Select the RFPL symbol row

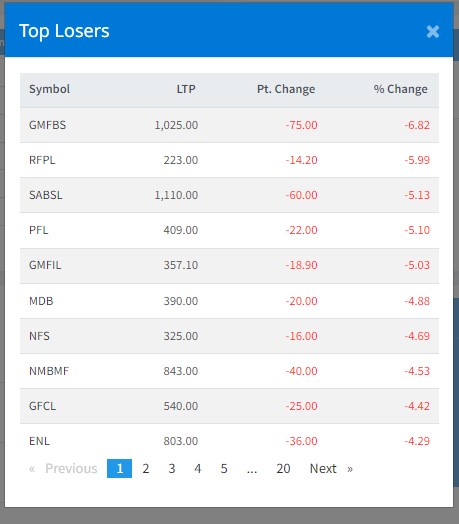point(229,160)
